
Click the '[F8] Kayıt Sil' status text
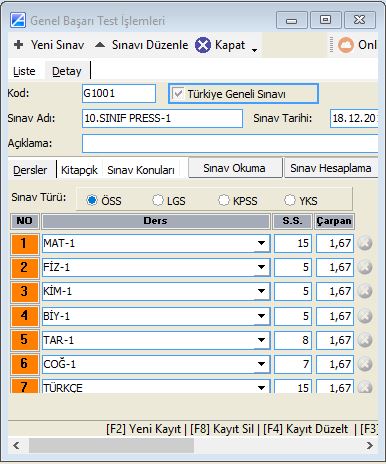coord(222,429)
